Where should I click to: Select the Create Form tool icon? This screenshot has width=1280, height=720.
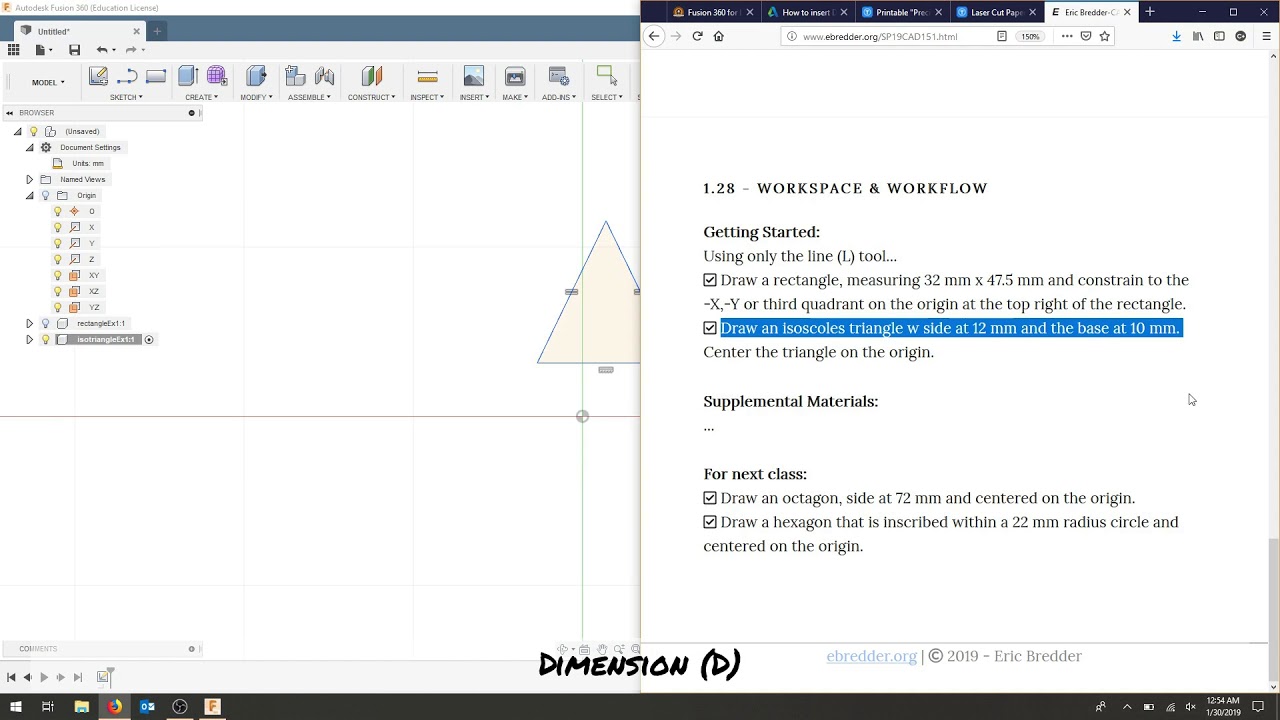[217, 76]
